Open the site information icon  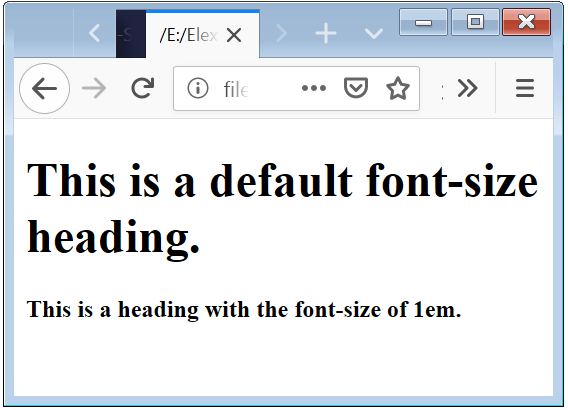point(198,88)
